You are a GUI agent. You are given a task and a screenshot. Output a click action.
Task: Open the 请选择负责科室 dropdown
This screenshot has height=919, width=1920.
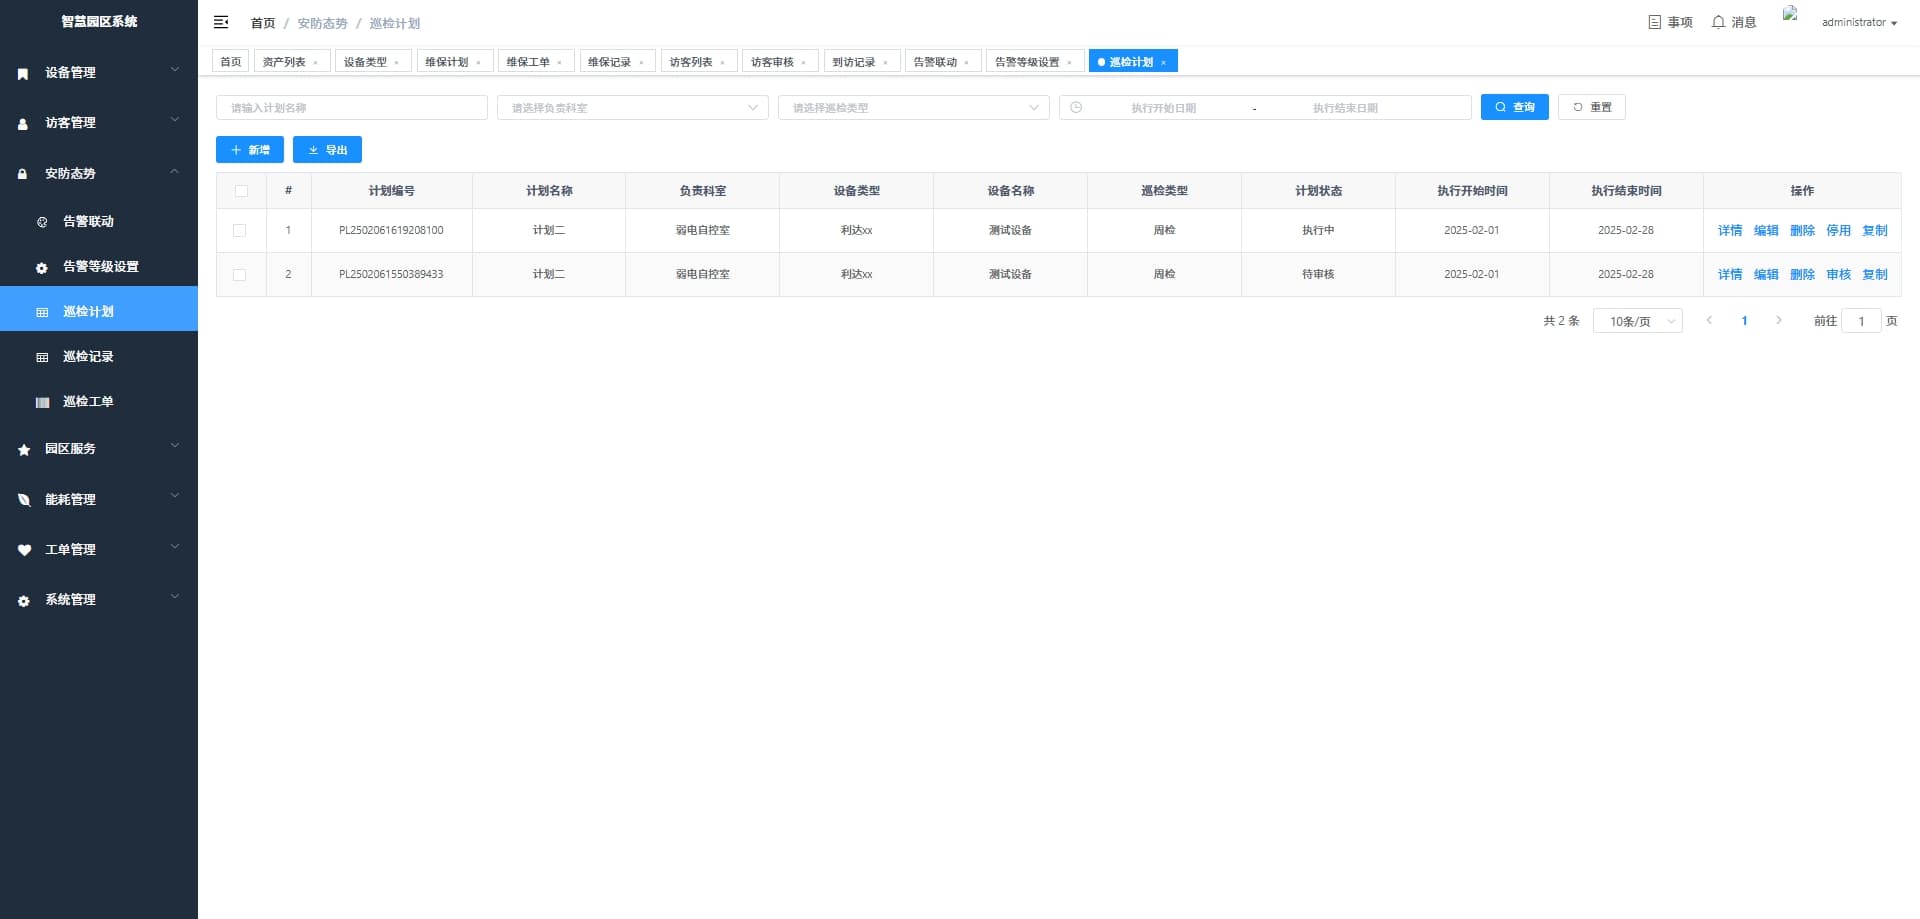pos(632,107)
